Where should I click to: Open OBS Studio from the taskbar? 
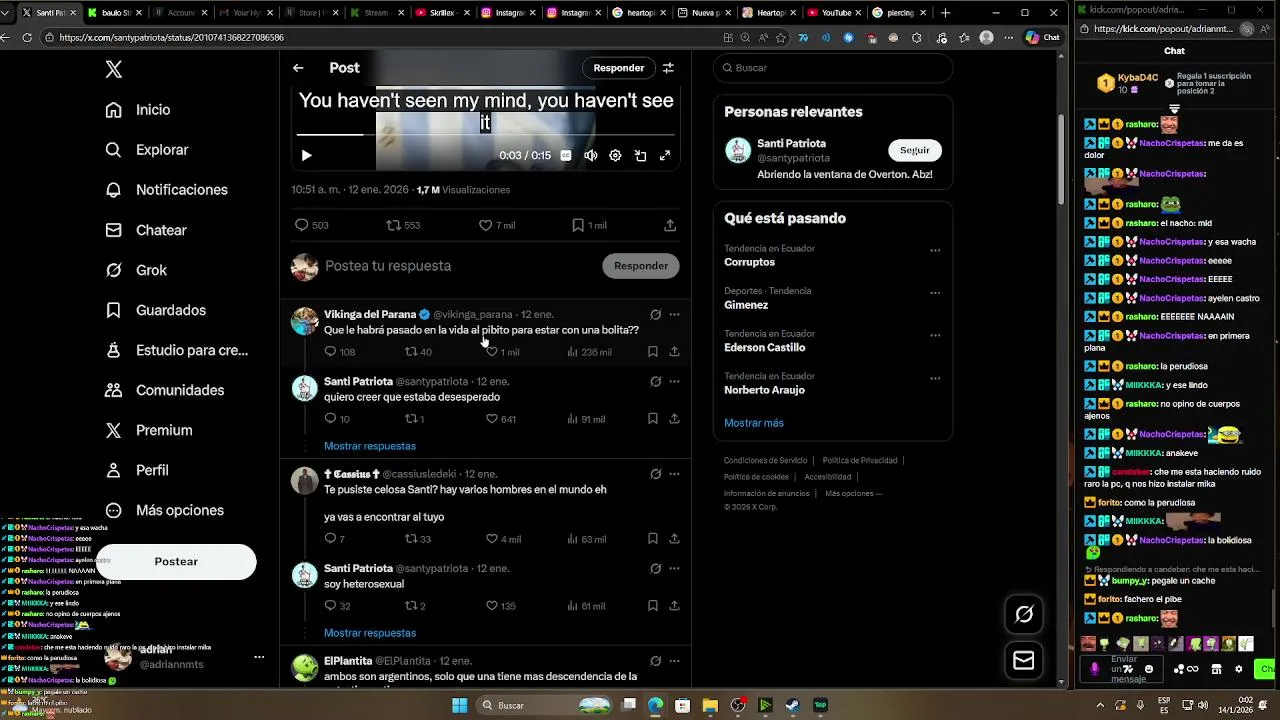[738, 705]
